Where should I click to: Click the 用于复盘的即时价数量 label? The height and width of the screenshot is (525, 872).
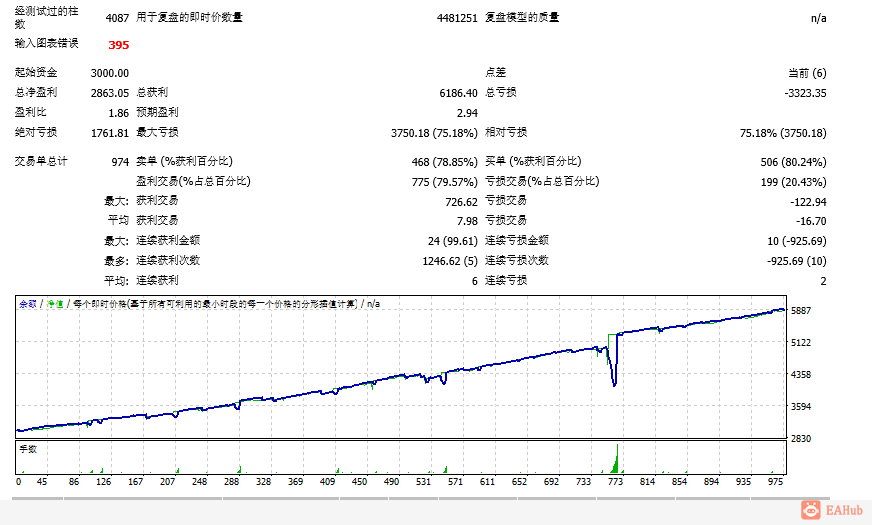click(x=190, y=17)
